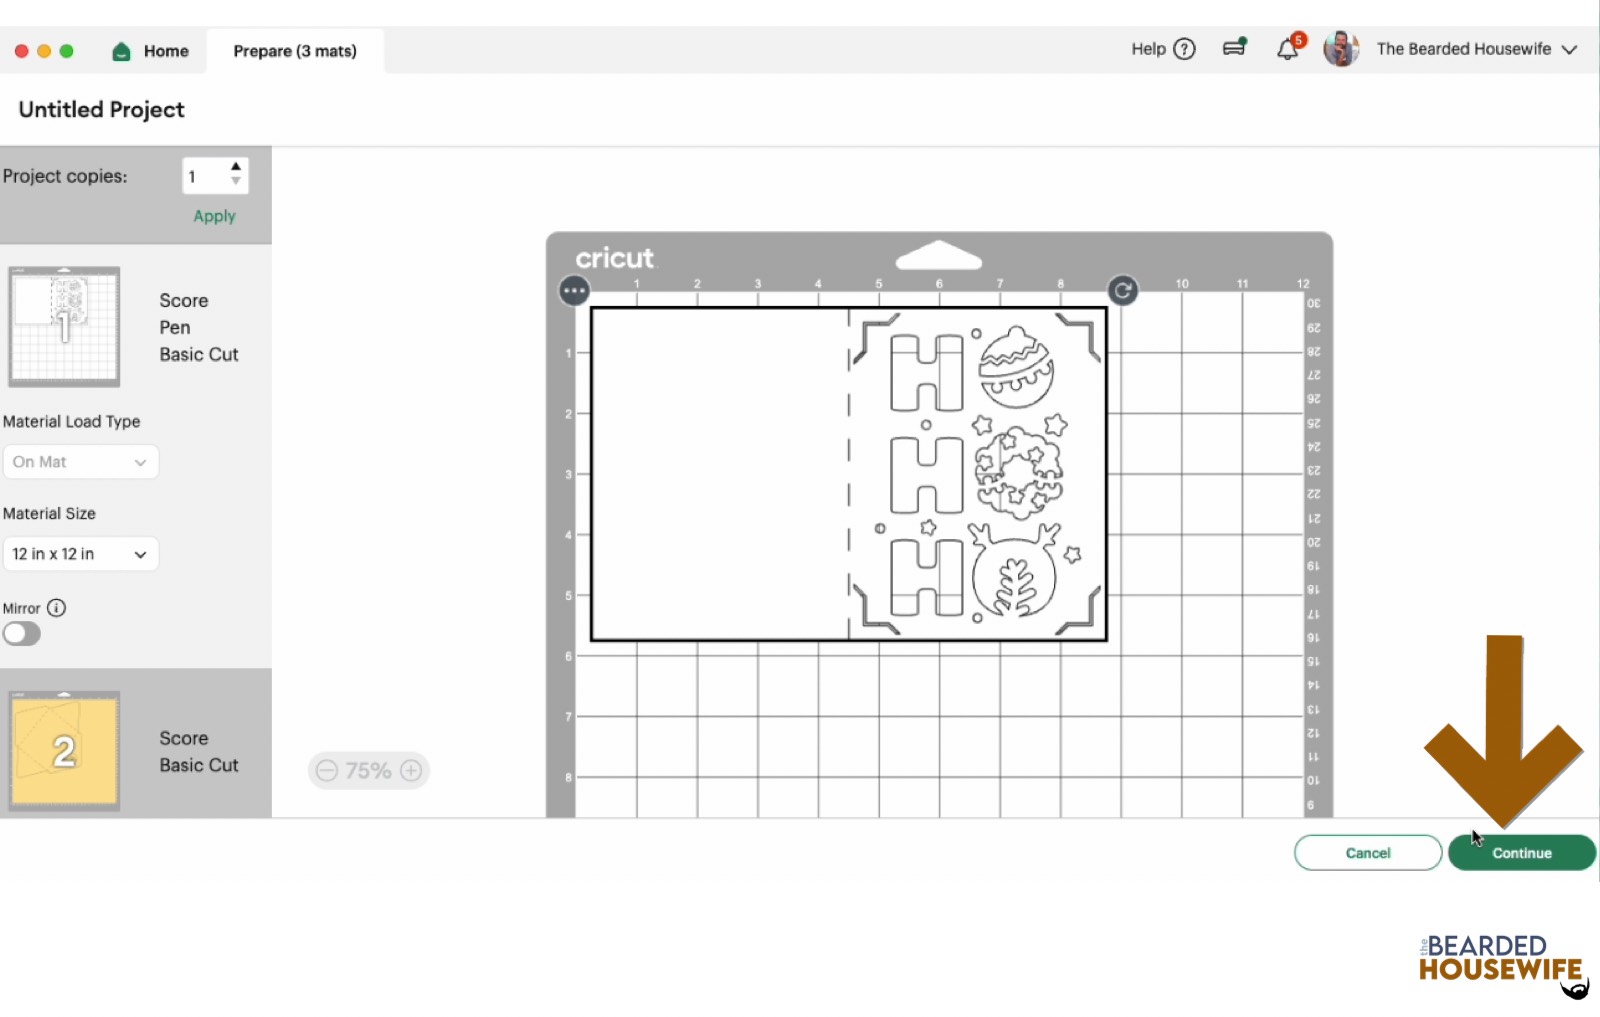Image resolution: width=1600 pixels, height=1017 pixels.
Task: Toggle the Mirror switch
Action: (x=22, y=634)
